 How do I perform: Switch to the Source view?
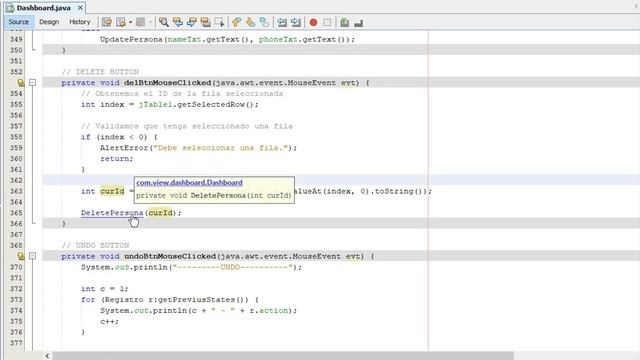pyautogui.click(x=19, y=22)
